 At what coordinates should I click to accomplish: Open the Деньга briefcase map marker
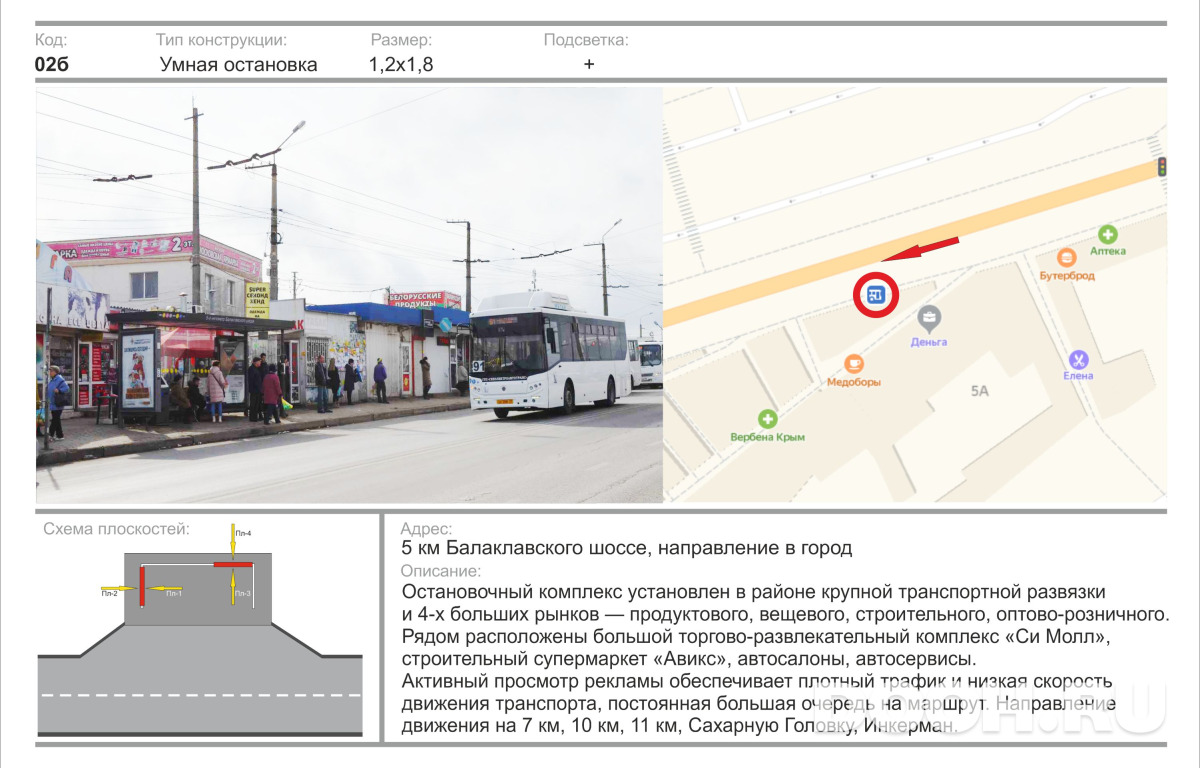coord(929,319)
